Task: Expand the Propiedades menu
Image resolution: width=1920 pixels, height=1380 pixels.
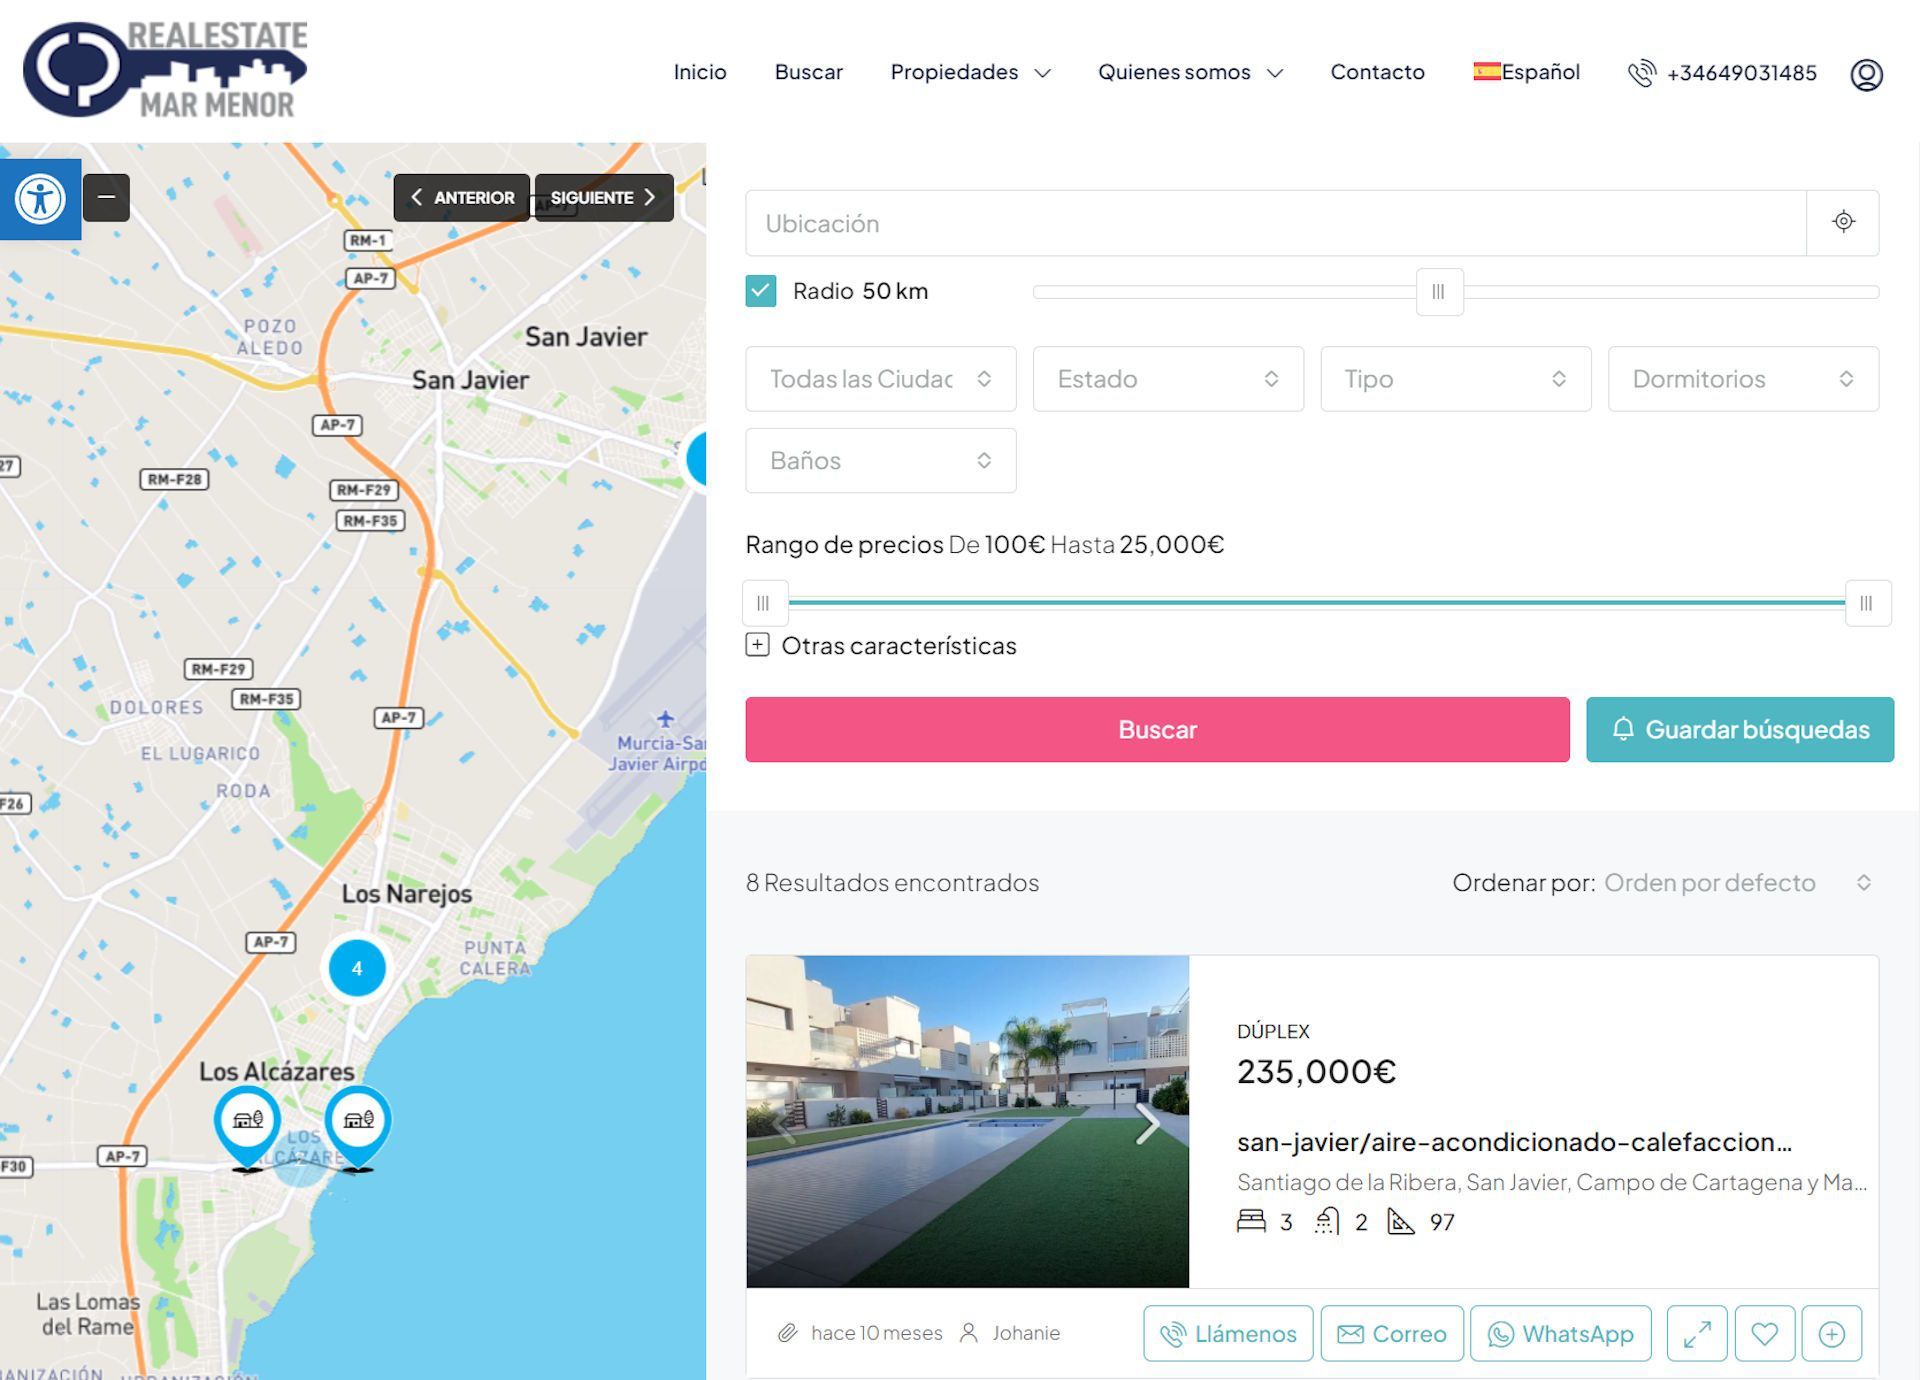Action: pyautogui.click(x=970, y=72)
